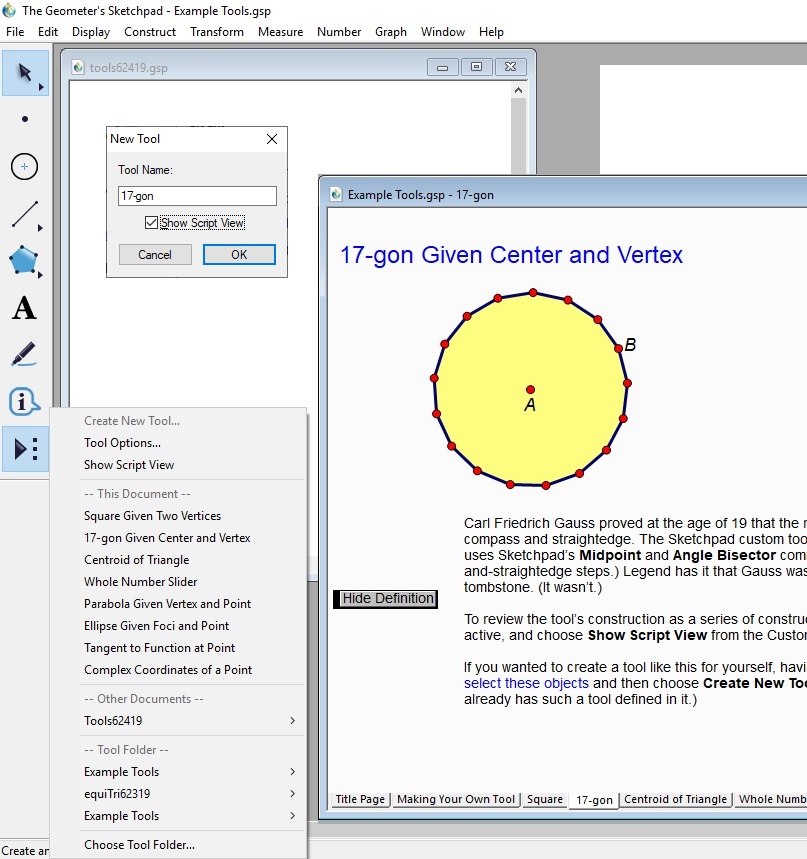Click OK in the New Tool dialog
Image resolution: width=807 pixels, height=859 pixels.
click(239, 255)
